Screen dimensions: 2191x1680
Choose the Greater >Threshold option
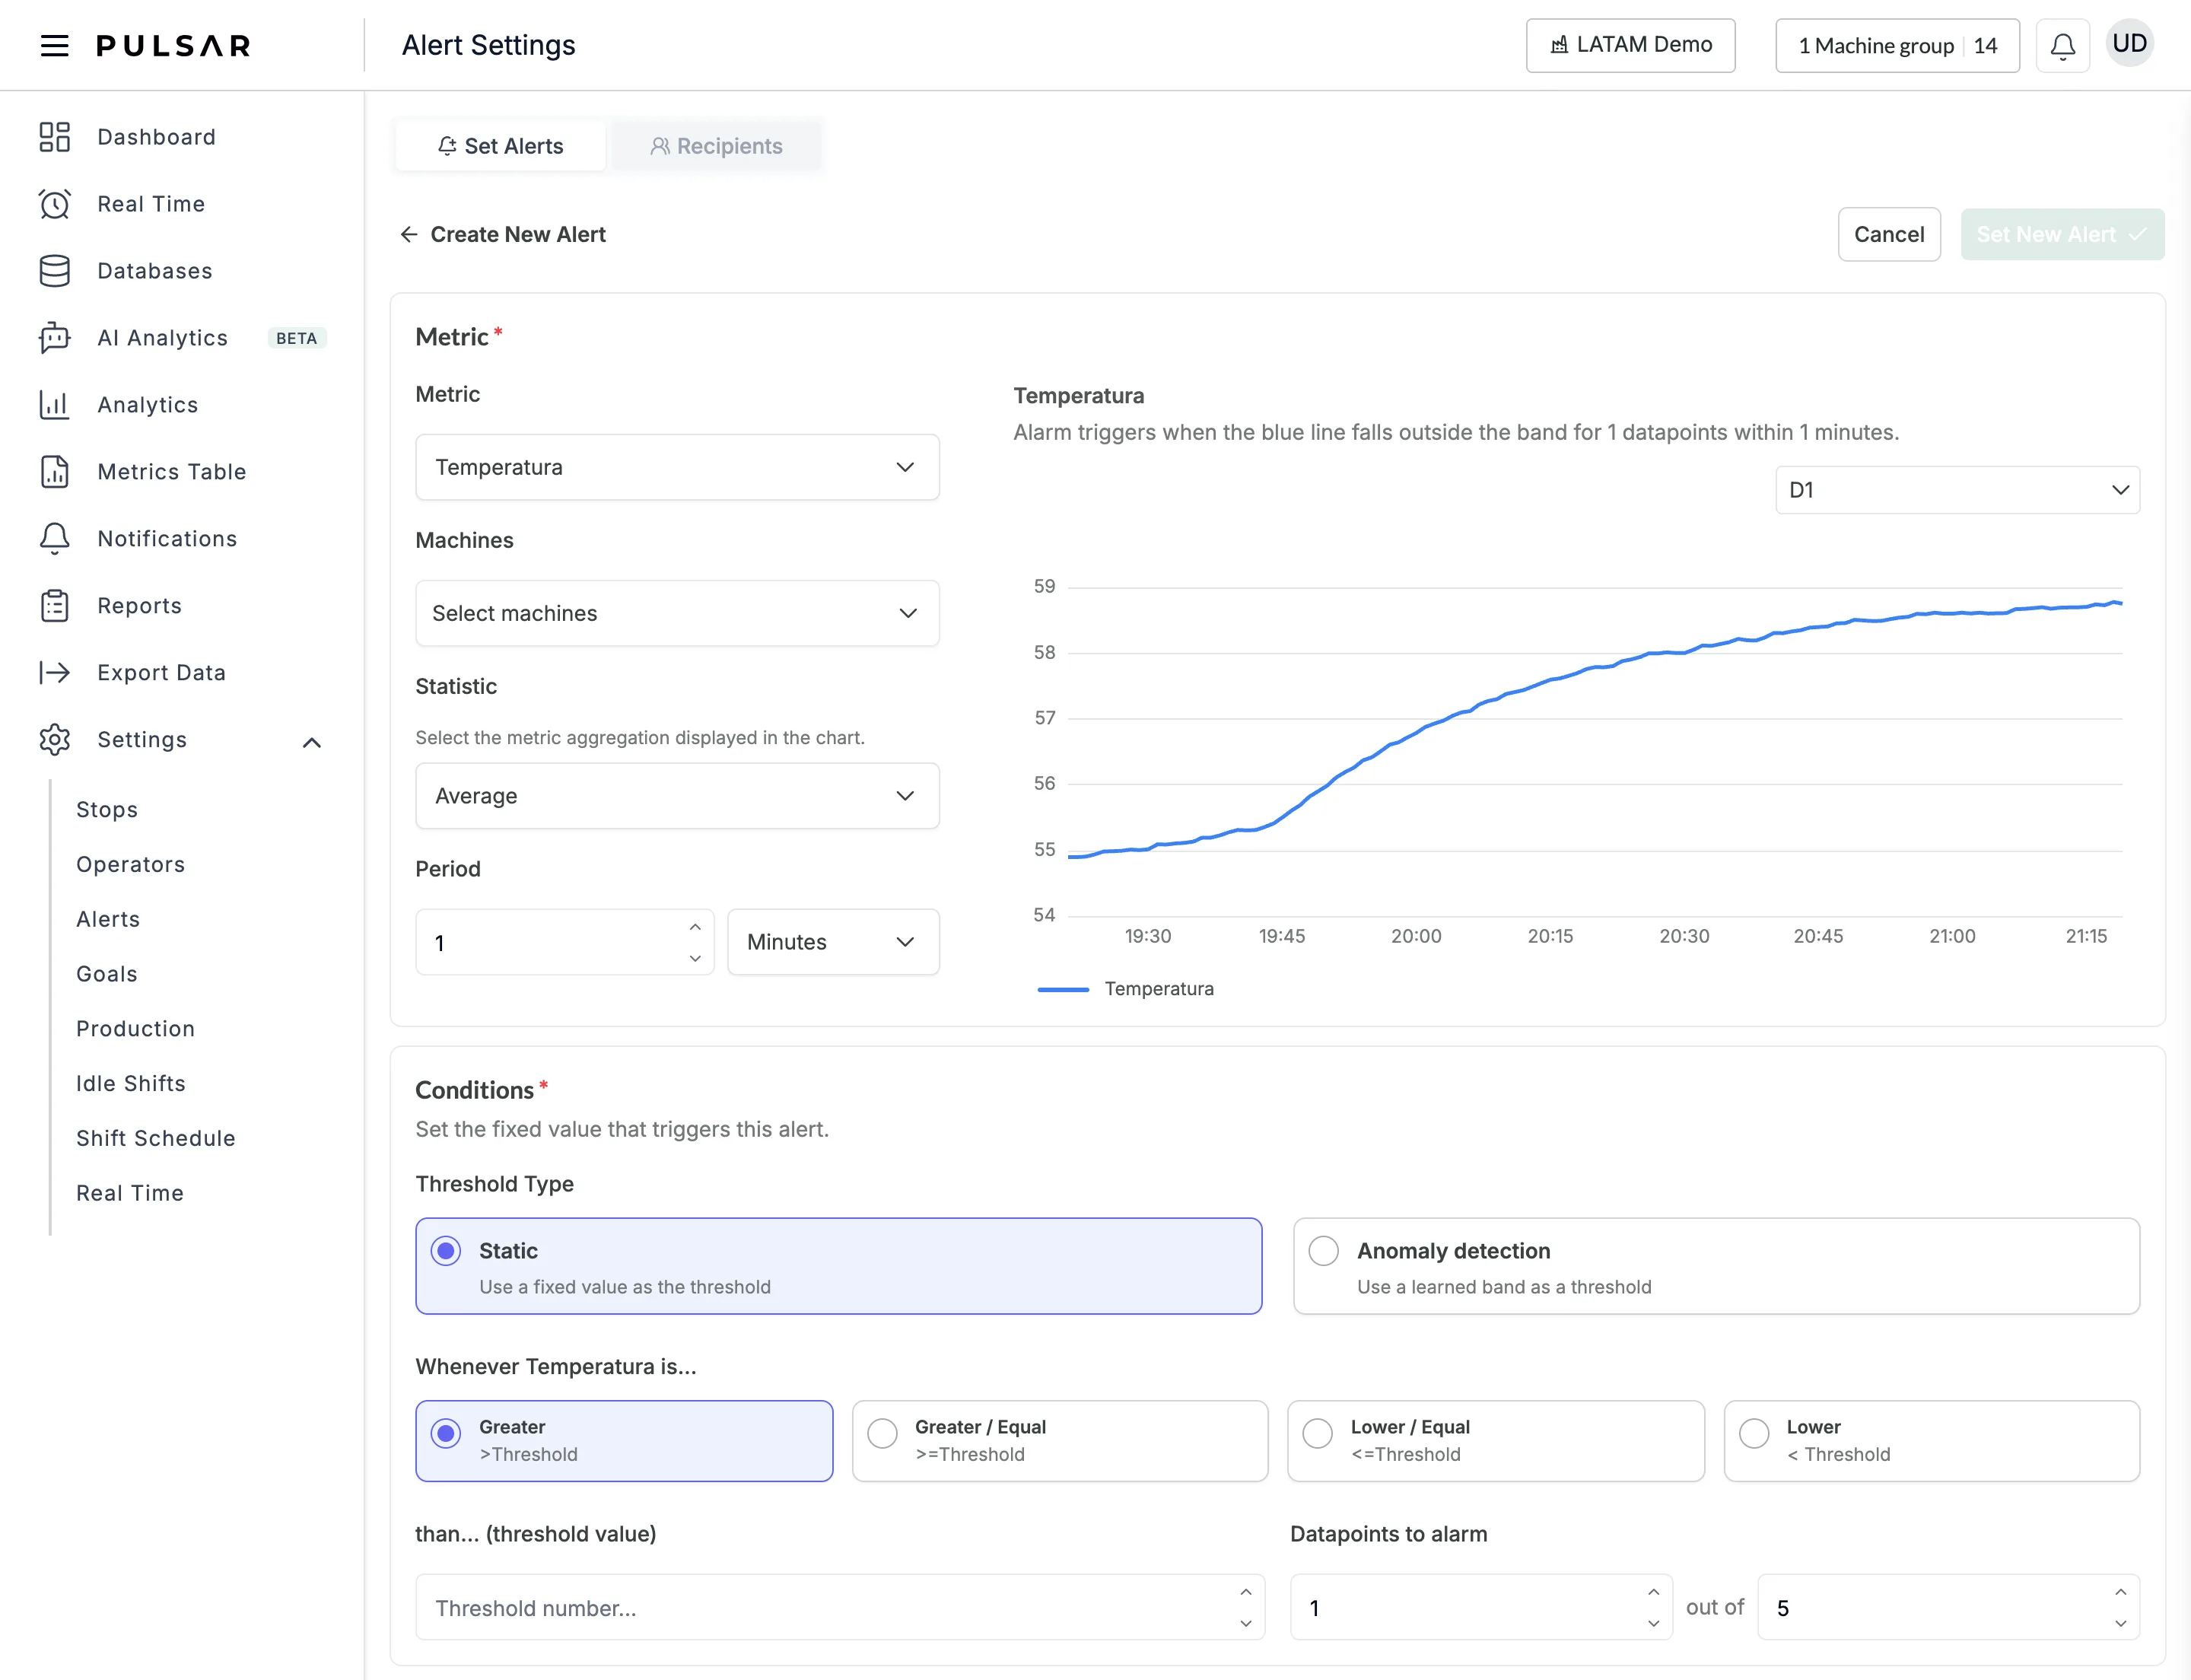[x=624, y=1441]
